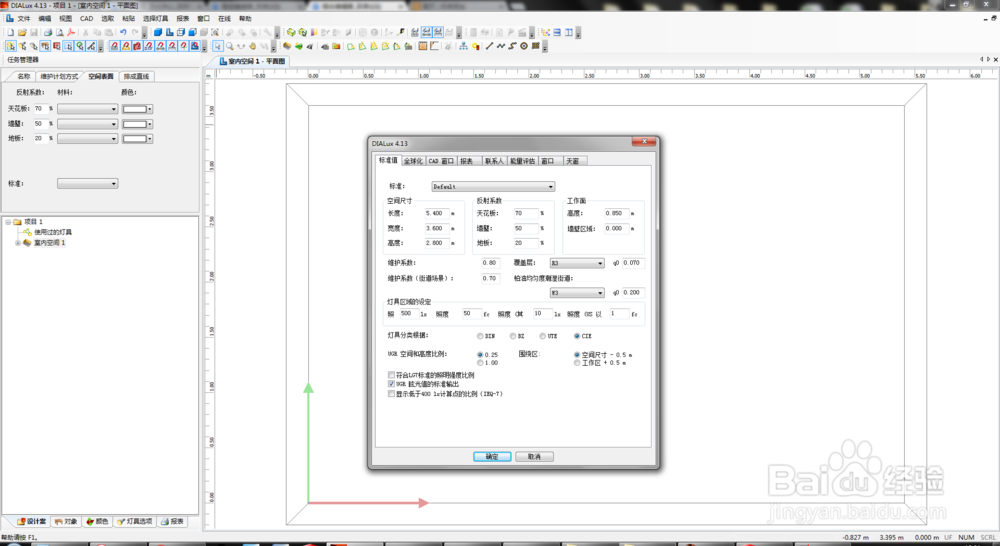Click the DIALux logo icon in menu bar
Image resolution: width=1000 pixels, height=546 pixels.
click(x=10, y=18)
